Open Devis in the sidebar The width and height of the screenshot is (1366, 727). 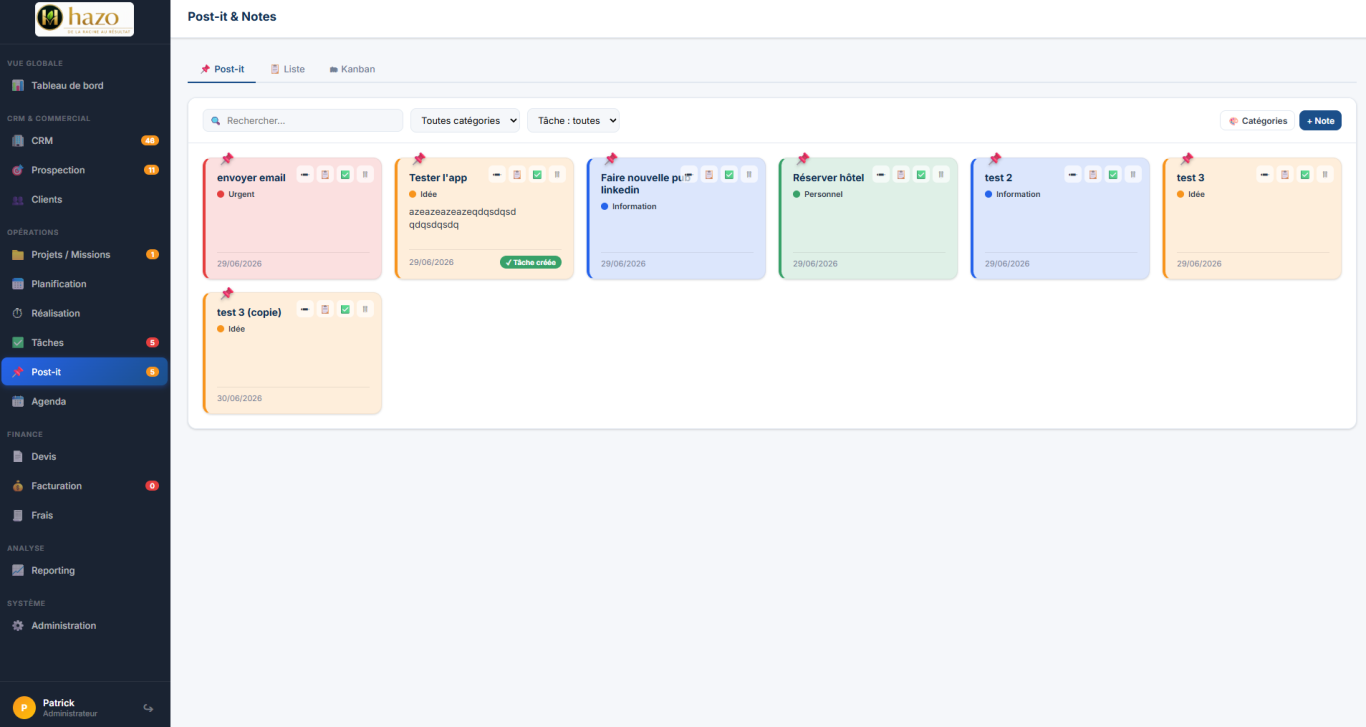tap(85, 456)
